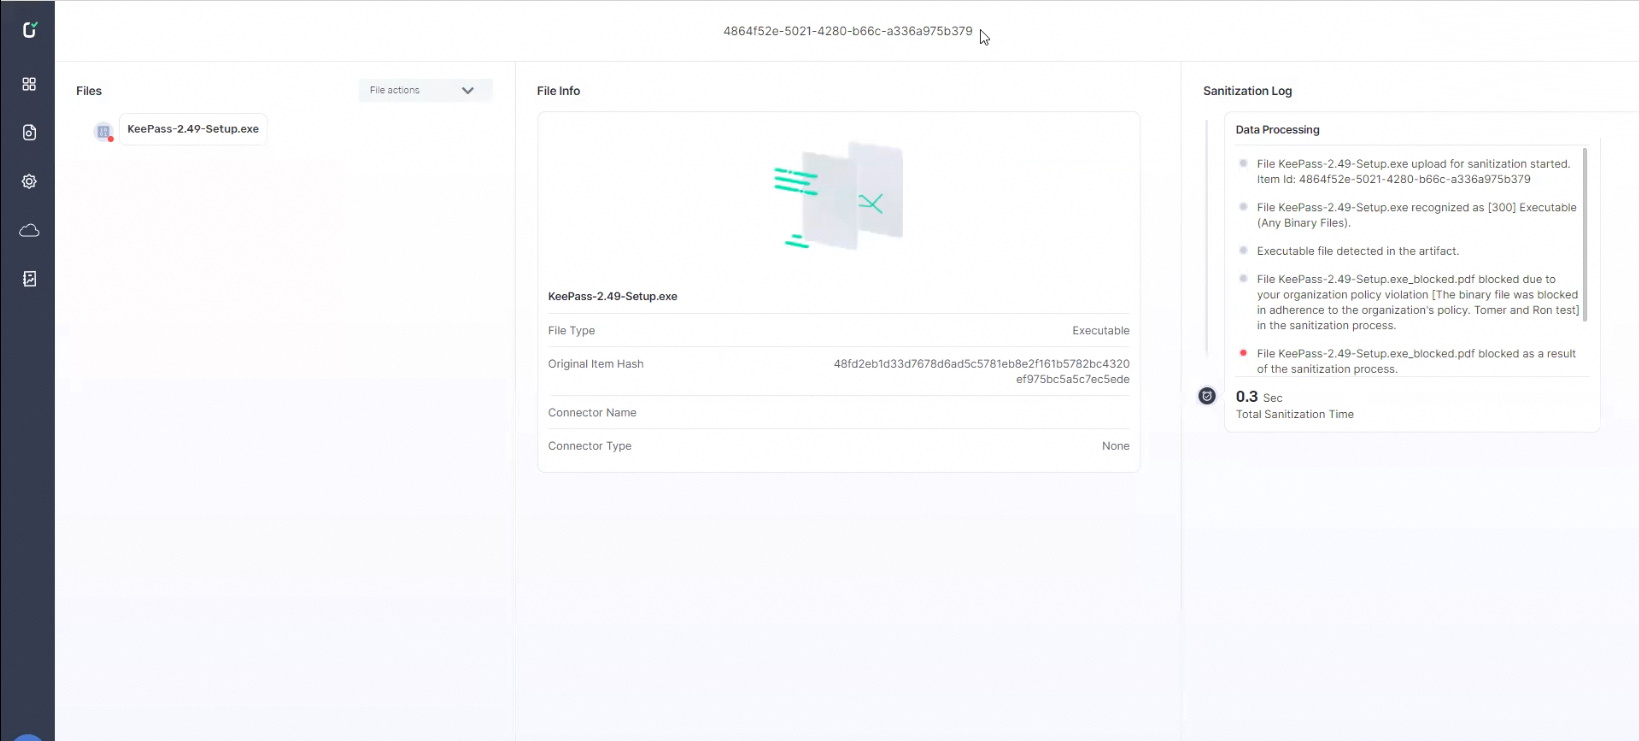The width and height of the screenshot is (1639, 741).
Task: Click the hash value 48fd2eb1d33d...
Action: tap(982, 371)
